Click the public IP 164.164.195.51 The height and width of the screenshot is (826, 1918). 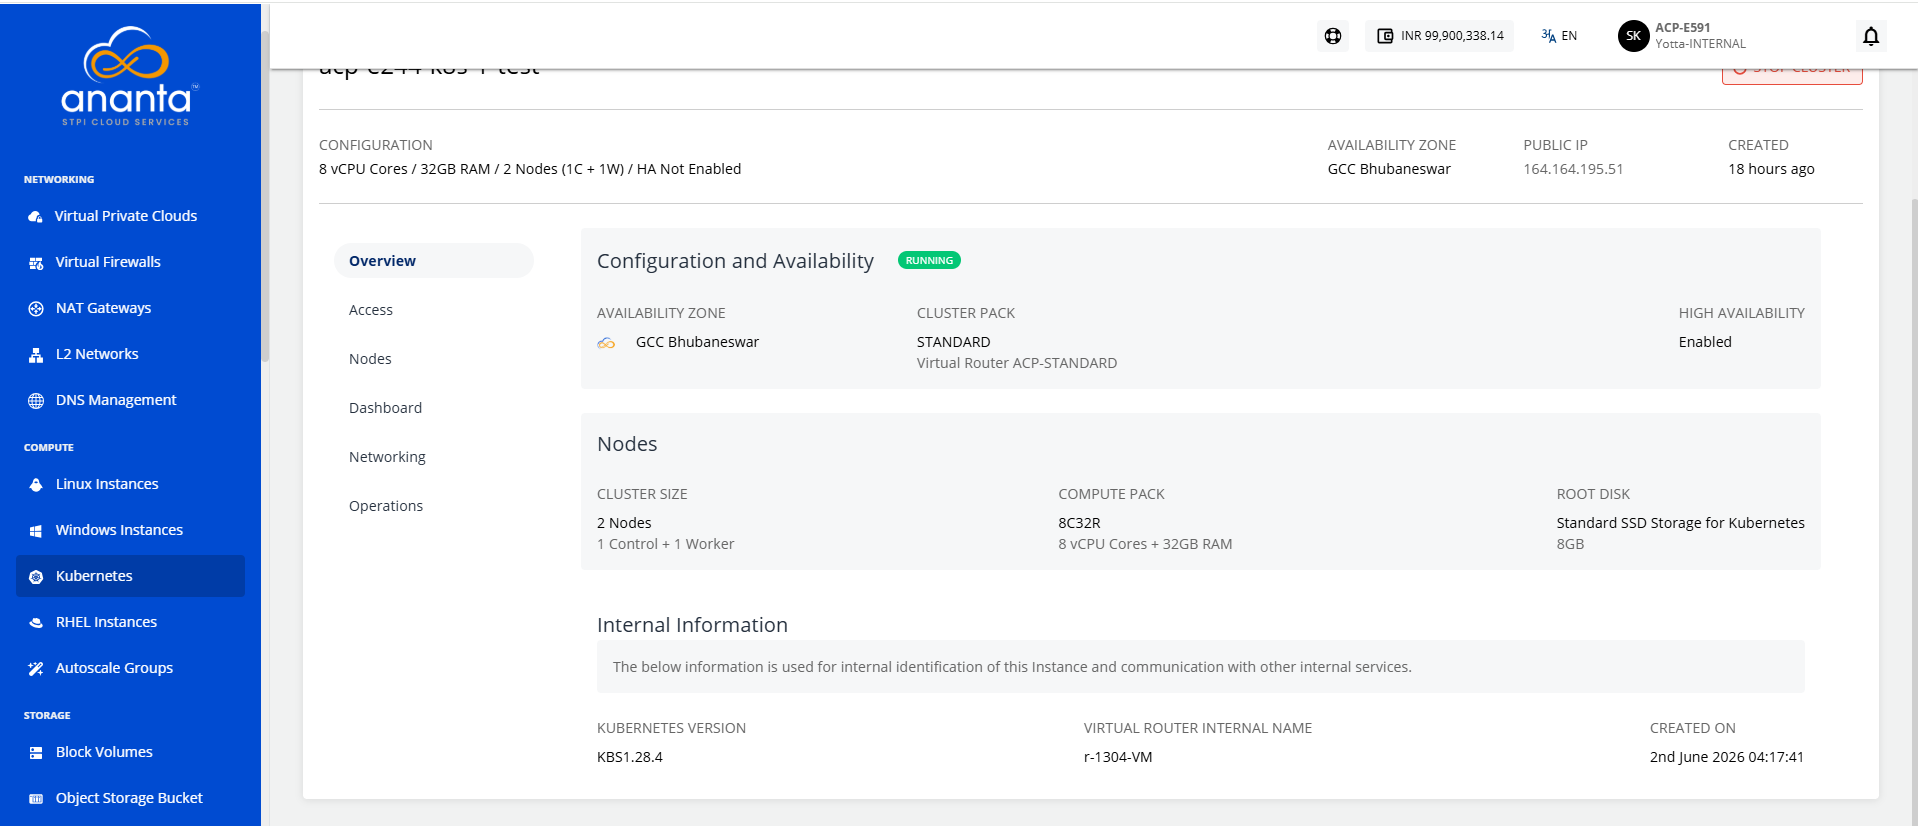pyautogui.click(x=1573, y=169)
